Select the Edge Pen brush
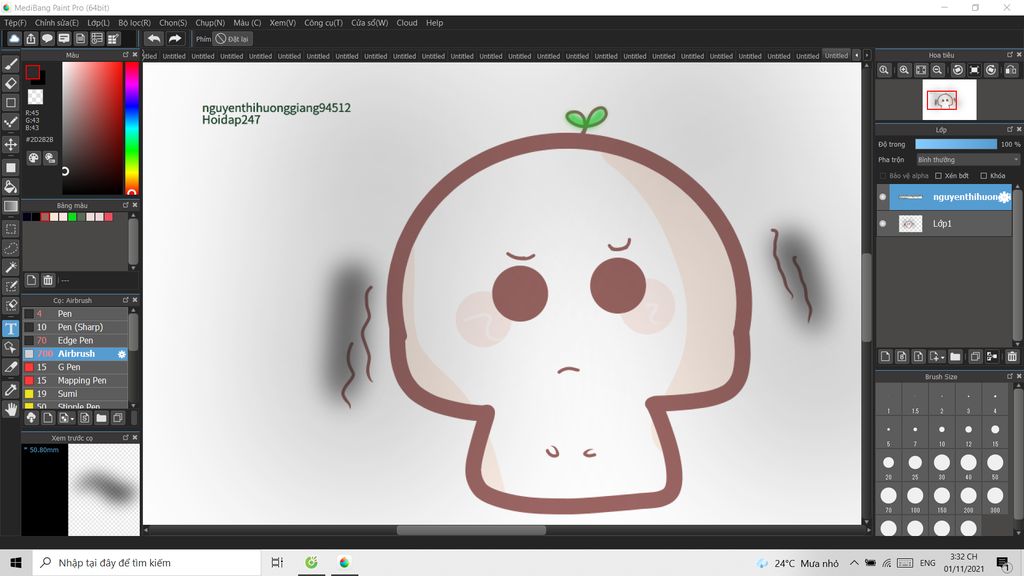This screenshot has width=1024, height=576. click(x=75, y=340)
